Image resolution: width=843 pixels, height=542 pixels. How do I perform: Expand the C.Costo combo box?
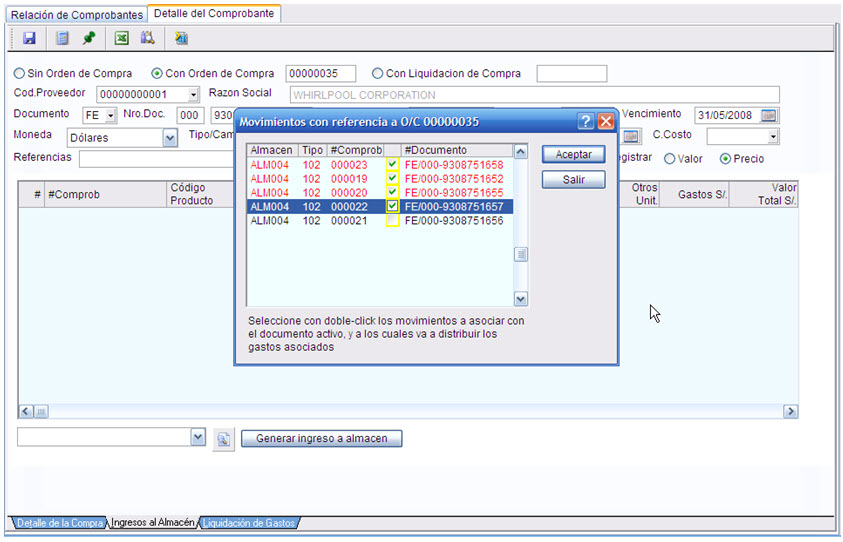772,137
